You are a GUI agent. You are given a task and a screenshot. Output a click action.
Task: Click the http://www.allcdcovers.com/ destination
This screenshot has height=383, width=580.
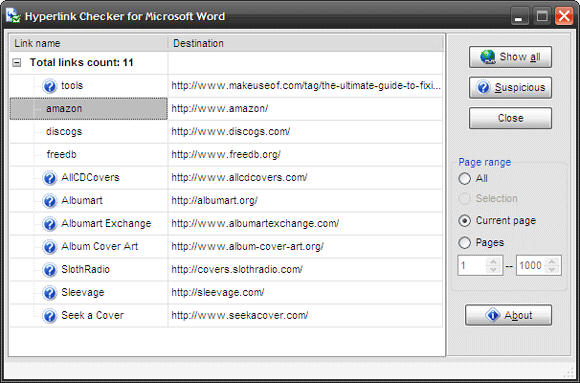pyautogui.click(x=239, y=178)
